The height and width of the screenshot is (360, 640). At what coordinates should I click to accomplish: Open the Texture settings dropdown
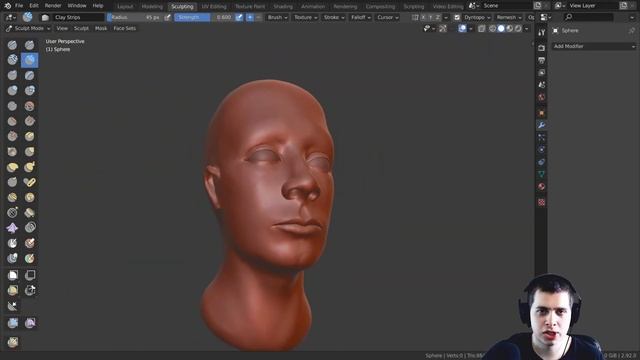pos(305,17)
